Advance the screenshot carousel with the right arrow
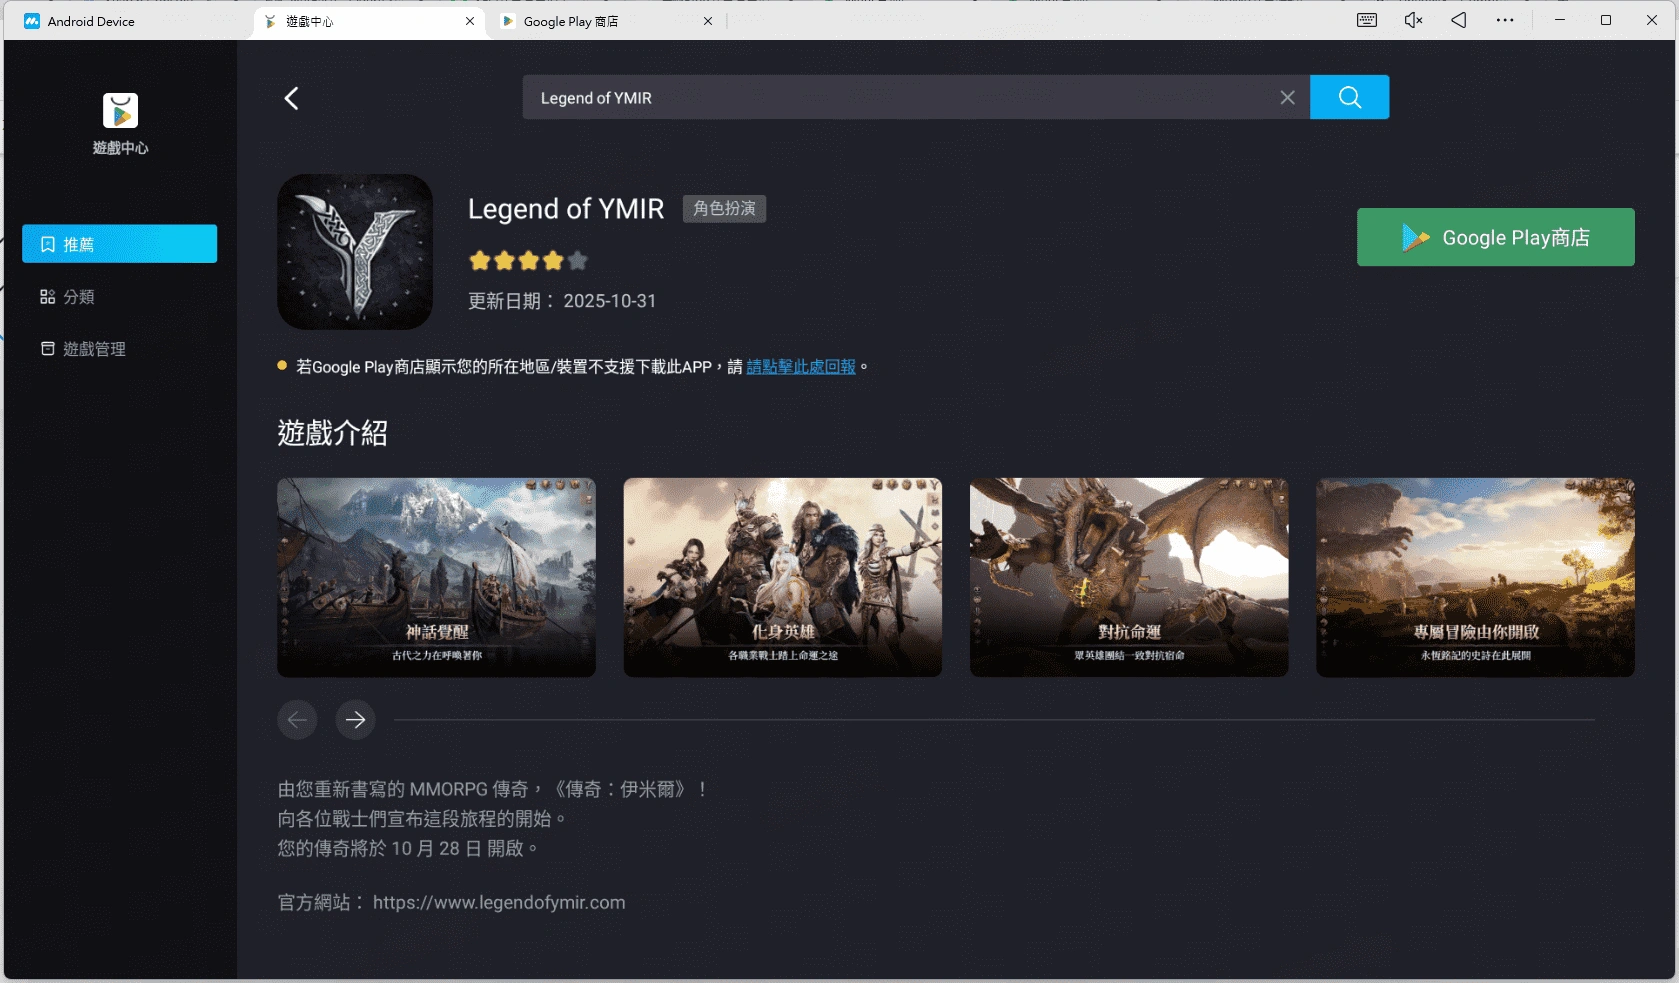 point(355,719)
